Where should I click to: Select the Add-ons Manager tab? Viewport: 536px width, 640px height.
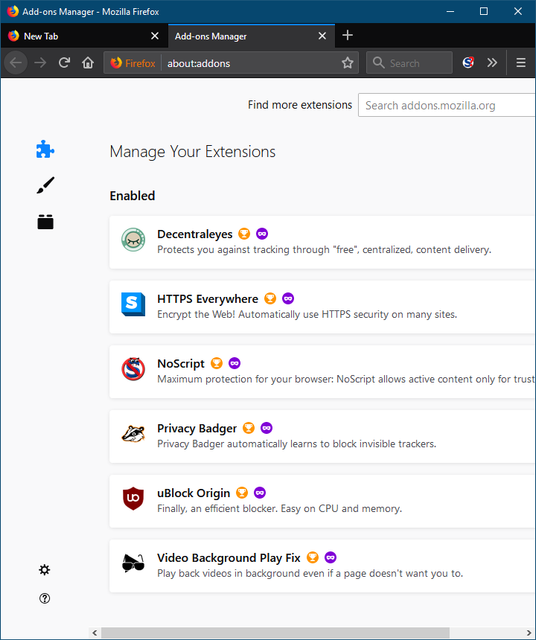[x=251, y=36]
